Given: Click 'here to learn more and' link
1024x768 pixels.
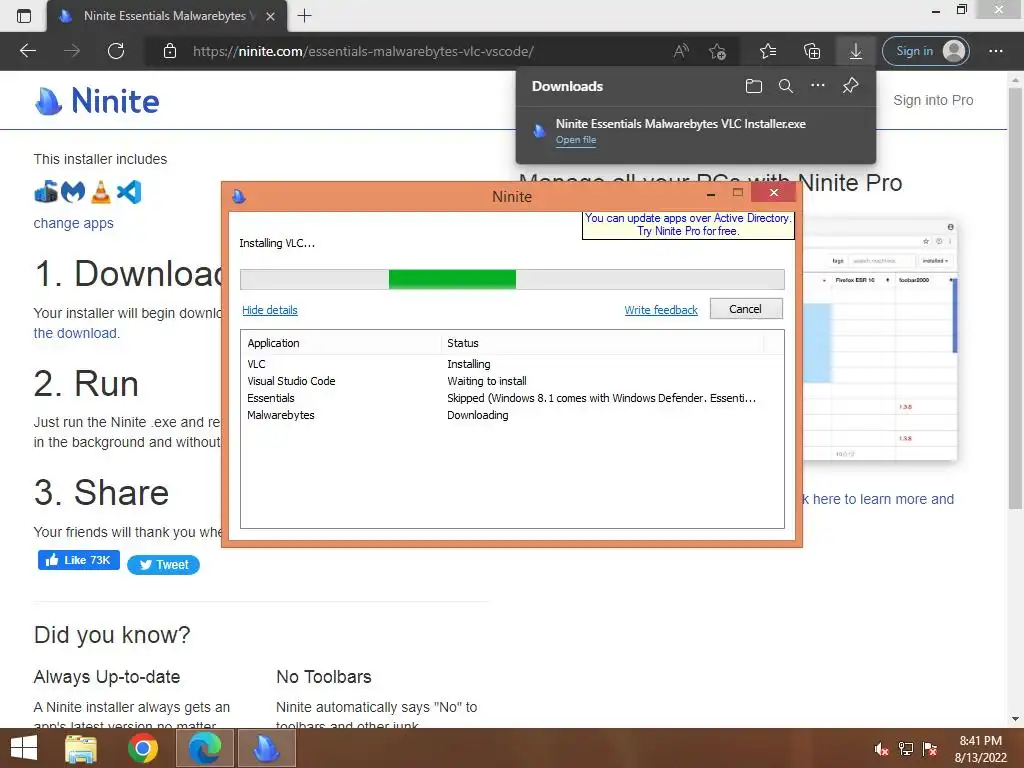Looking at the screenshot, I should [x=882, y=499].
